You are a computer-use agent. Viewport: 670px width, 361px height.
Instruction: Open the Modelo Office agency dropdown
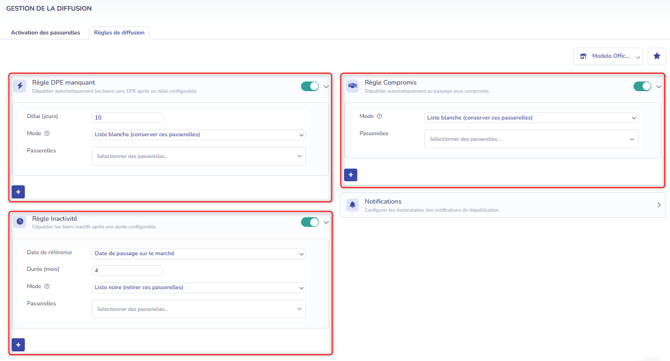point(608,56)
